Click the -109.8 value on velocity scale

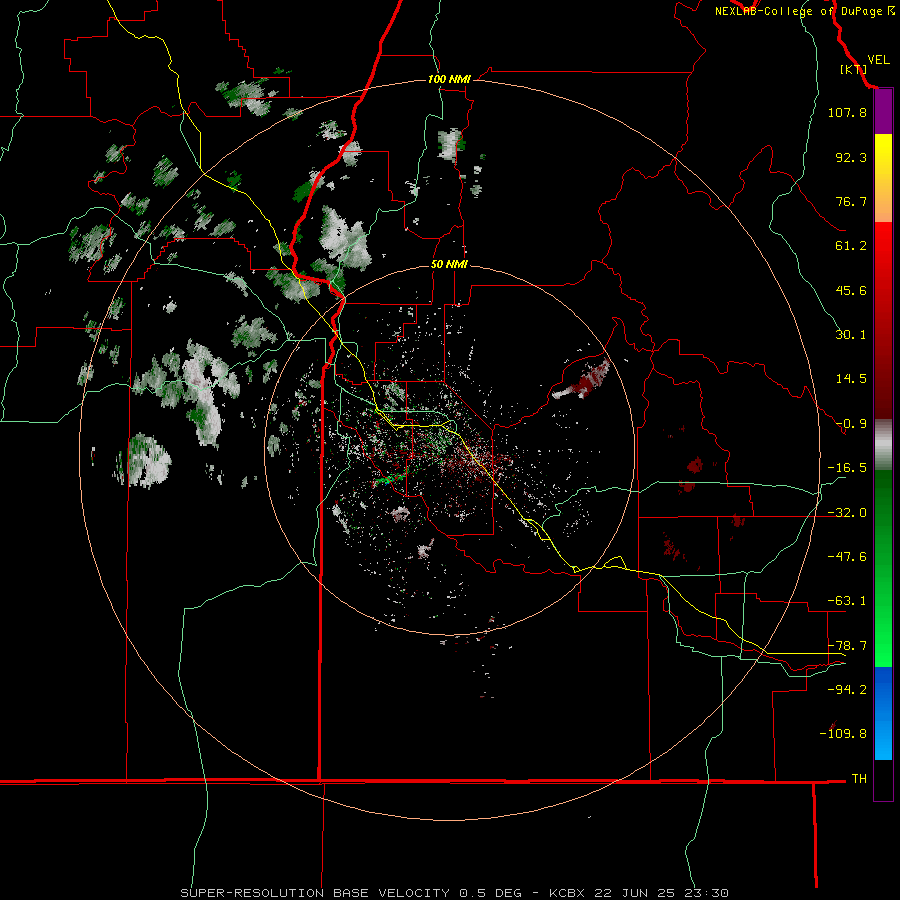pyautogui.click(x=843, y=734)
